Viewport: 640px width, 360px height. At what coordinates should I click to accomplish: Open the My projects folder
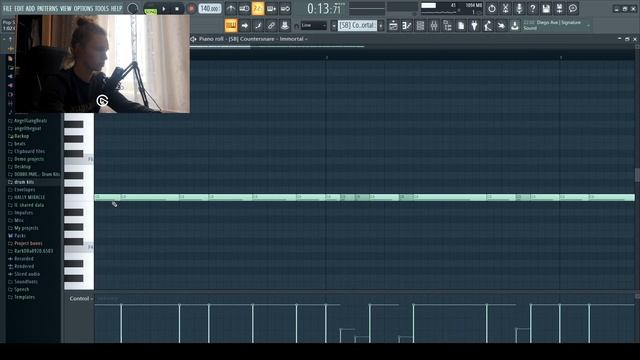click(26, 228)
